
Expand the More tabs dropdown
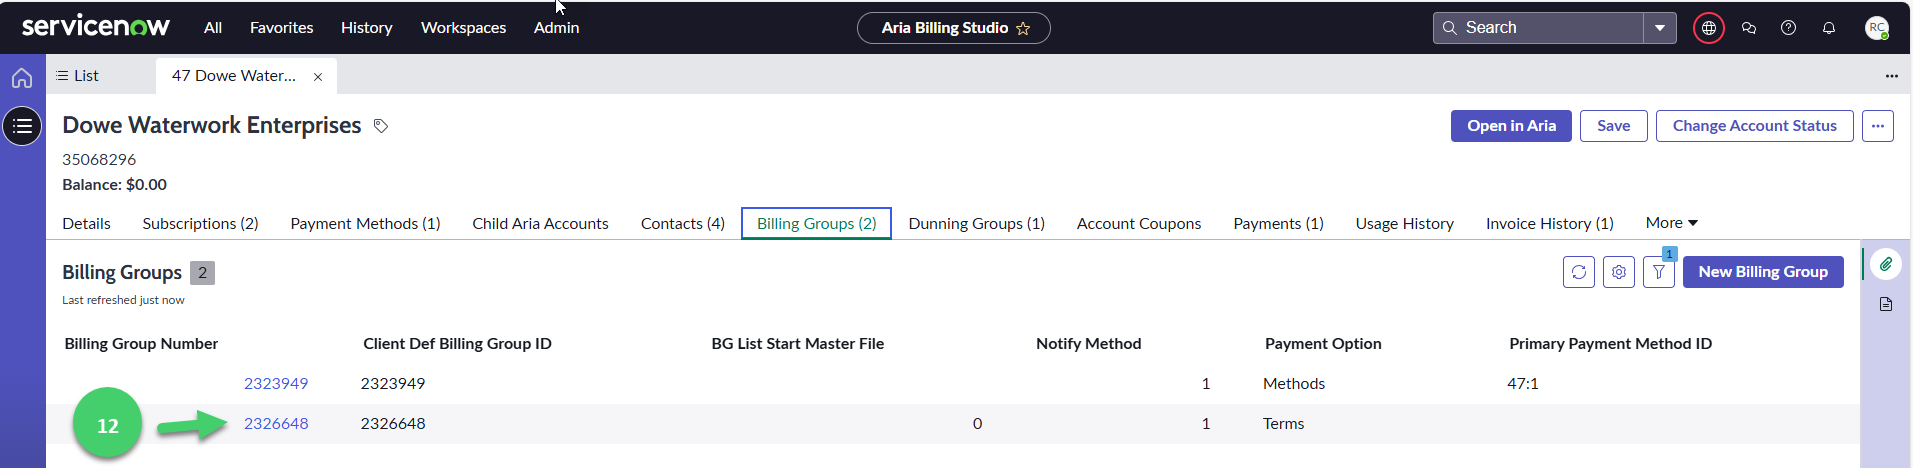[1672, 223]
